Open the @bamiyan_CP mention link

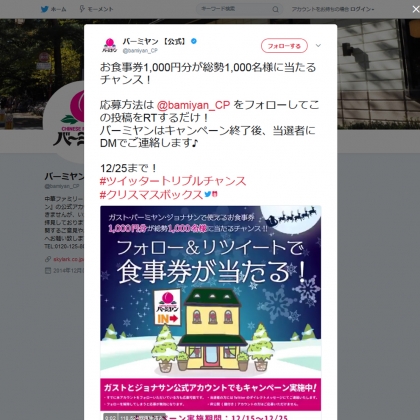(x=193, y=105)
